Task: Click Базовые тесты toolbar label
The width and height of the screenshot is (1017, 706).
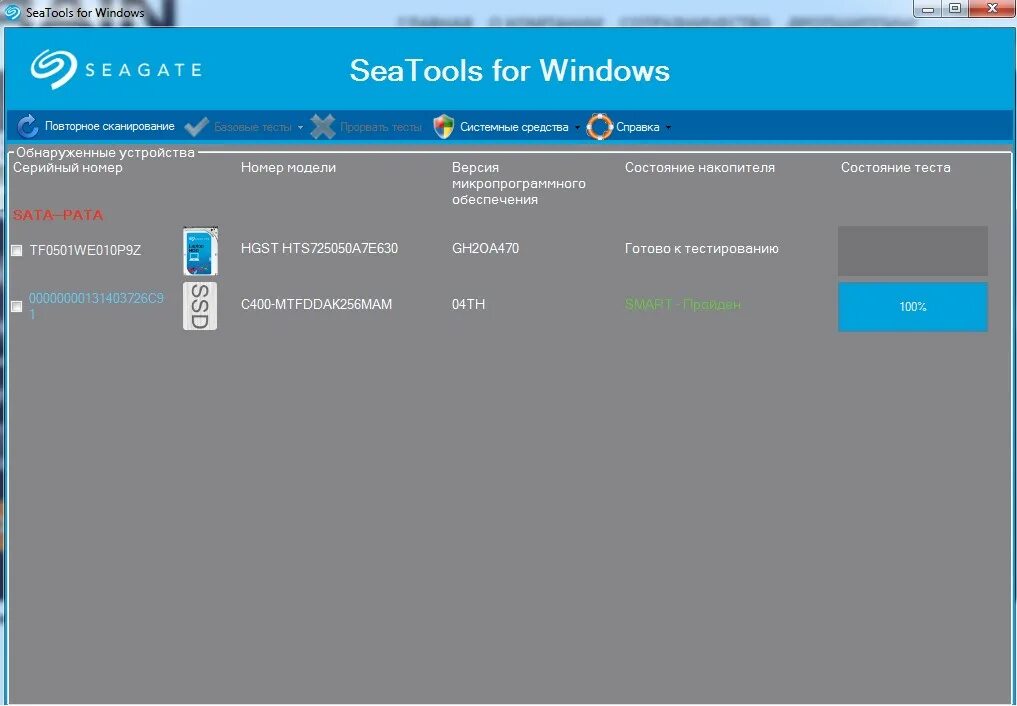Action: 253,127
